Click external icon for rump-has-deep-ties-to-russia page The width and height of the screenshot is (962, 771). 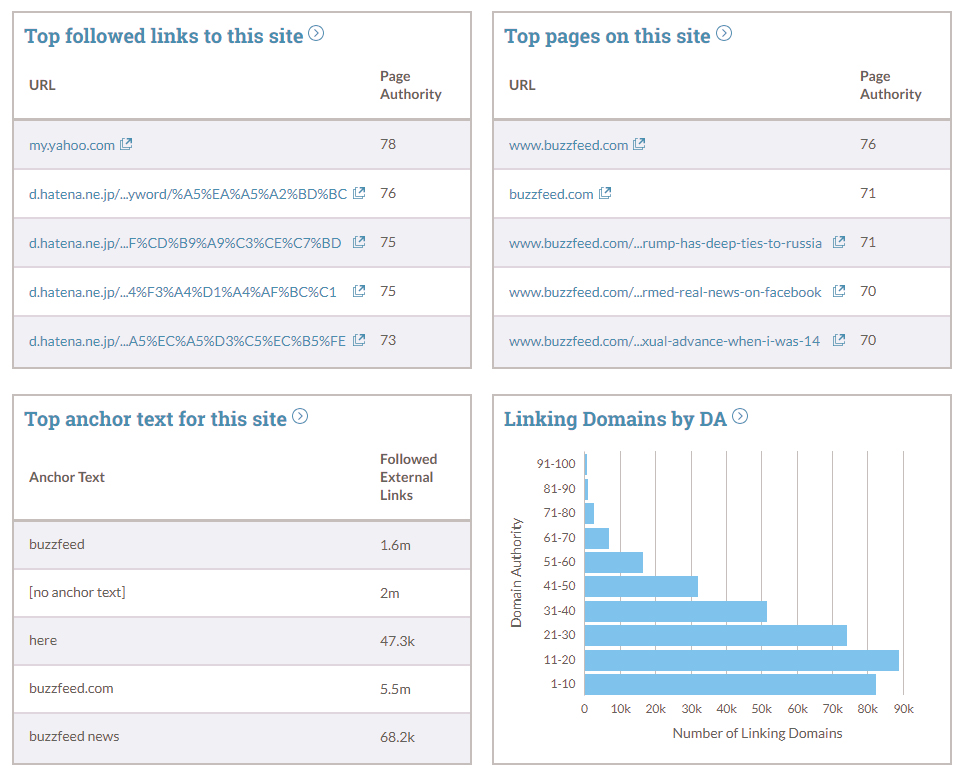tap(839, 242)
